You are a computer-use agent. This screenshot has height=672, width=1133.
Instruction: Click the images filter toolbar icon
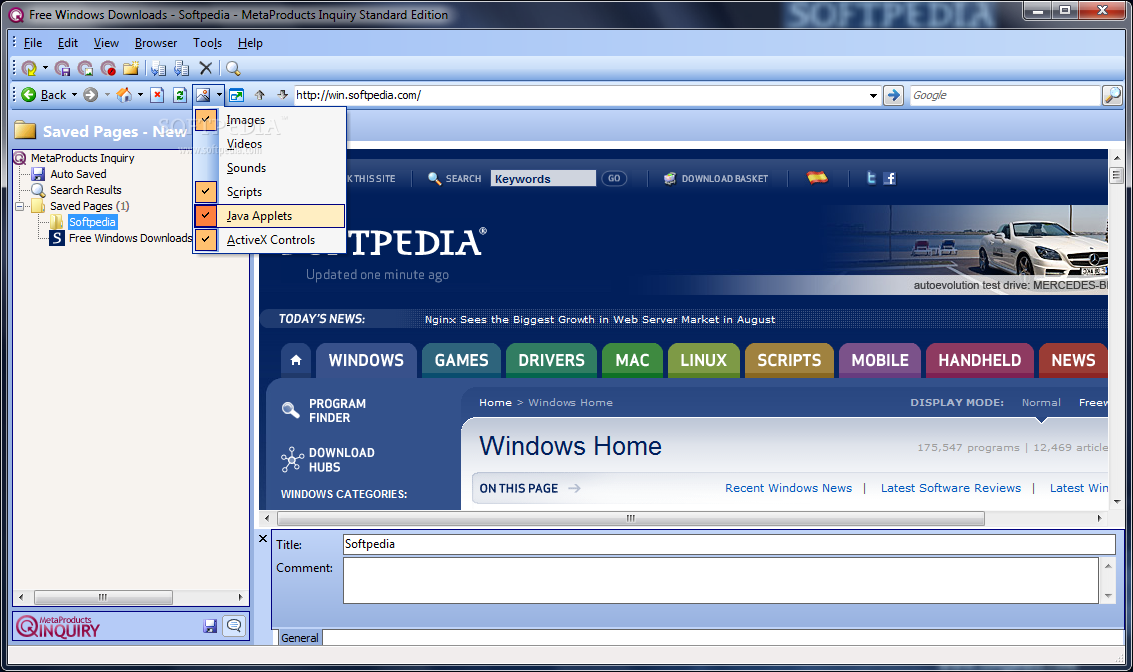click(203, 95)
